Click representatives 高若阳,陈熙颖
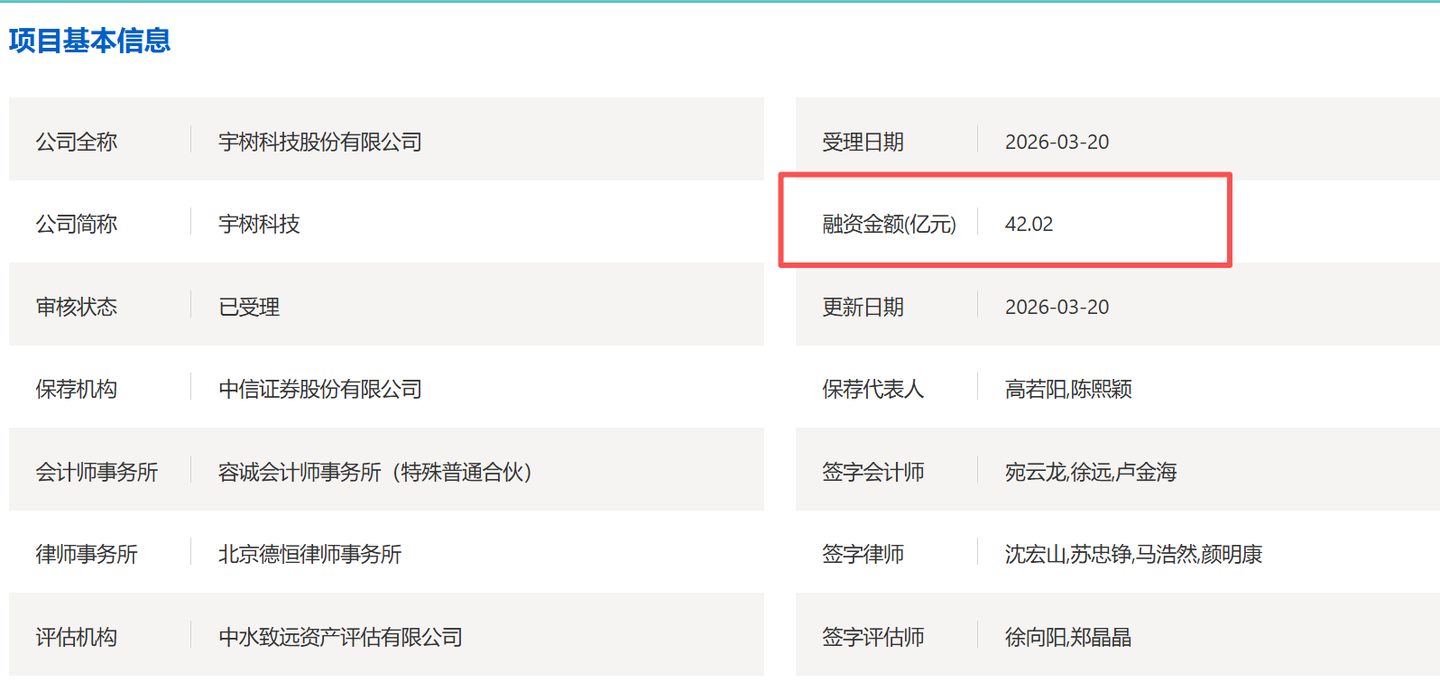This screenshot has height=682, width=1440. tap(1068, 389)
